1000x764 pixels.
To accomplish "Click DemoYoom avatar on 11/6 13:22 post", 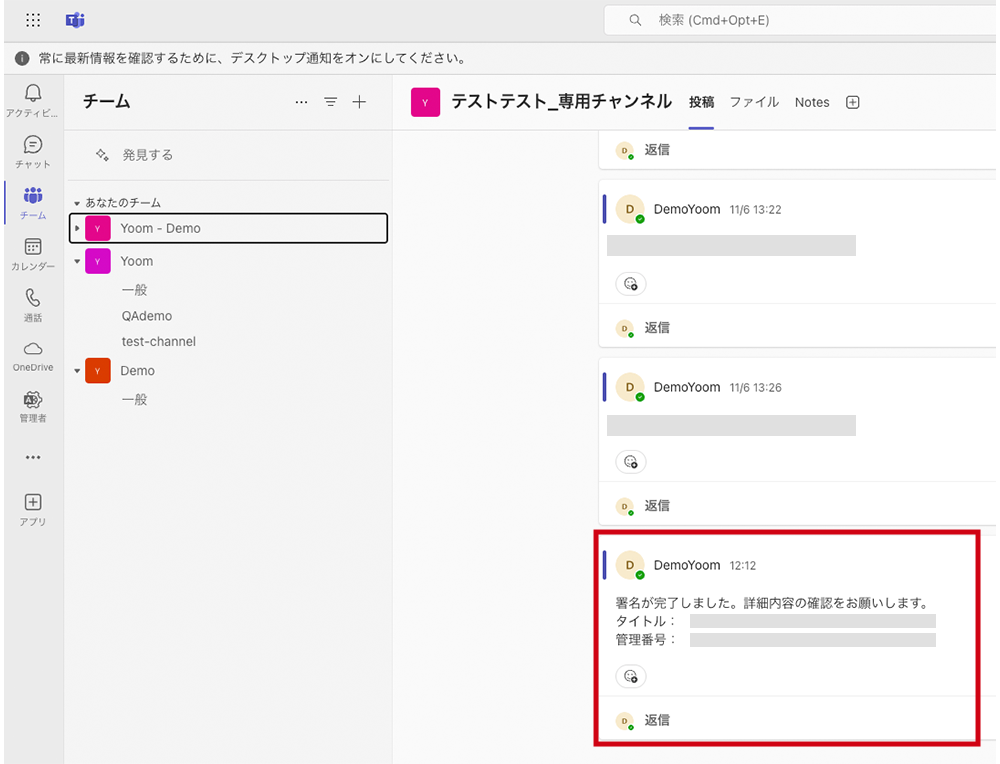I will [x=630, y=210].
